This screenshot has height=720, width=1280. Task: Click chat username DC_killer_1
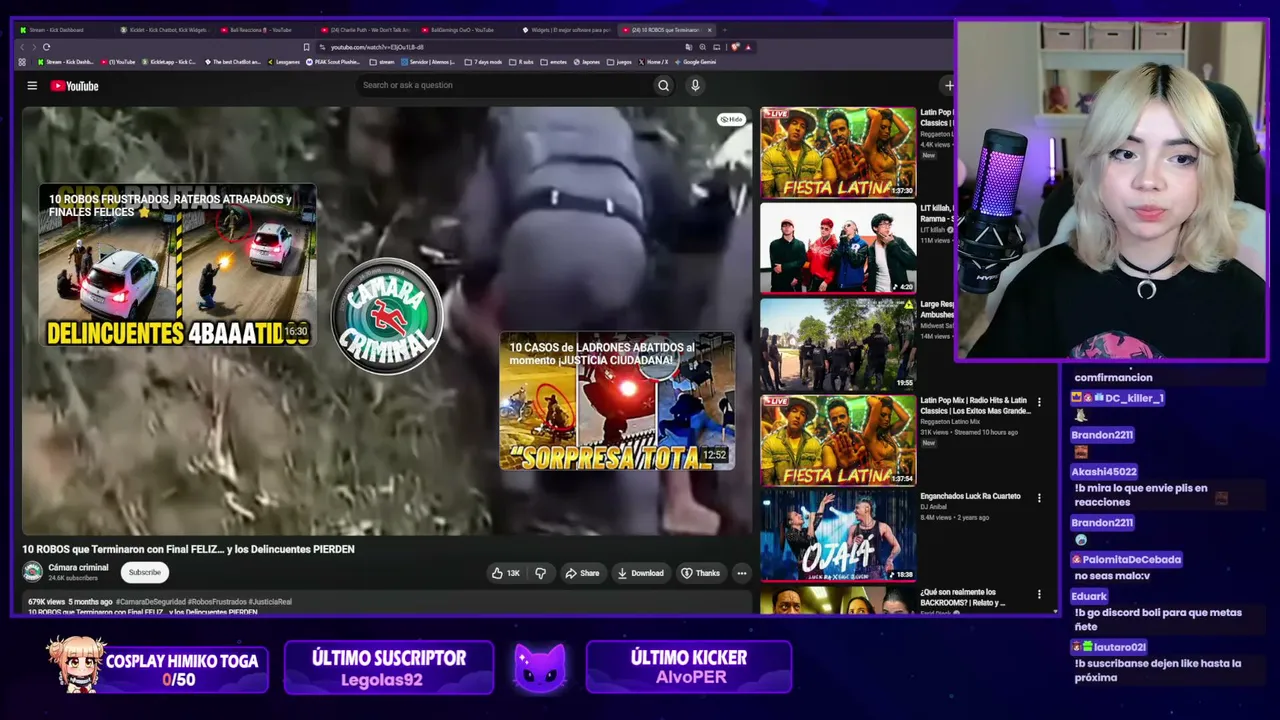(x=1134, y=398)
